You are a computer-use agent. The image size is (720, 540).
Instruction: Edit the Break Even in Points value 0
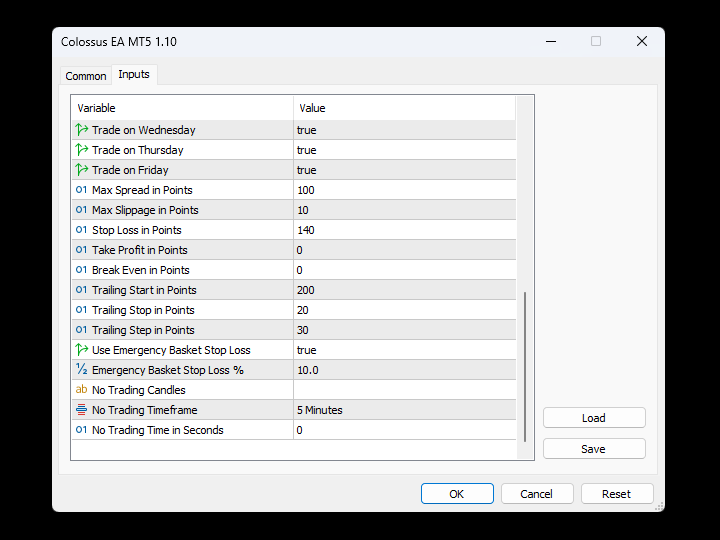click(x=405, y=270)
